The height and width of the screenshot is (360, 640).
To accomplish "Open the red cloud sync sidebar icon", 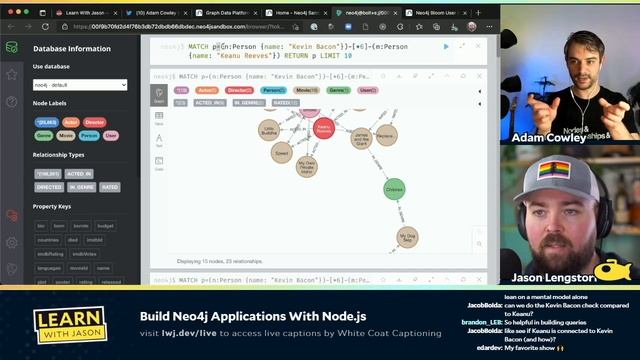I will [x=12, y=216].
